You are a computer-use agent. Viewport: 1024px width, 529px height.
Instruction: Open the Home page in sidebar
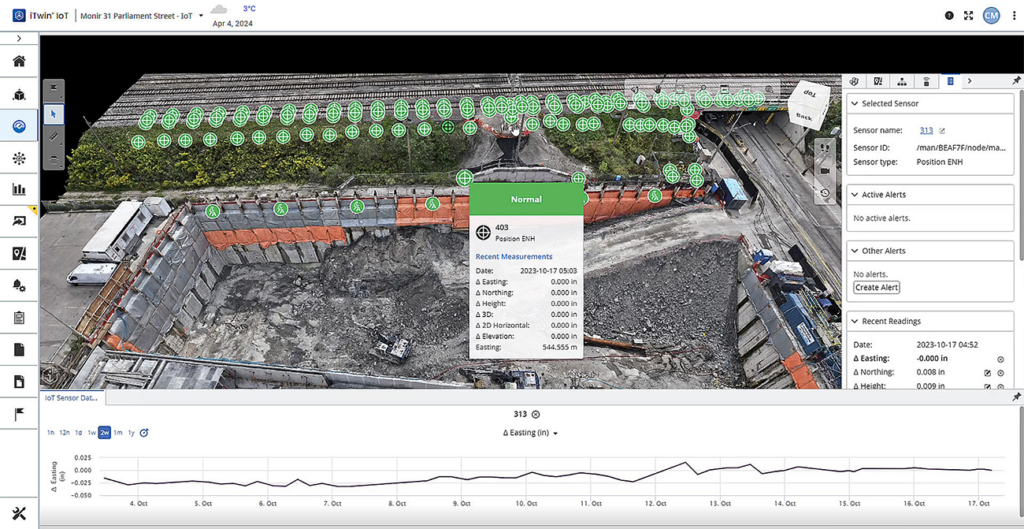tap(19, 62)
